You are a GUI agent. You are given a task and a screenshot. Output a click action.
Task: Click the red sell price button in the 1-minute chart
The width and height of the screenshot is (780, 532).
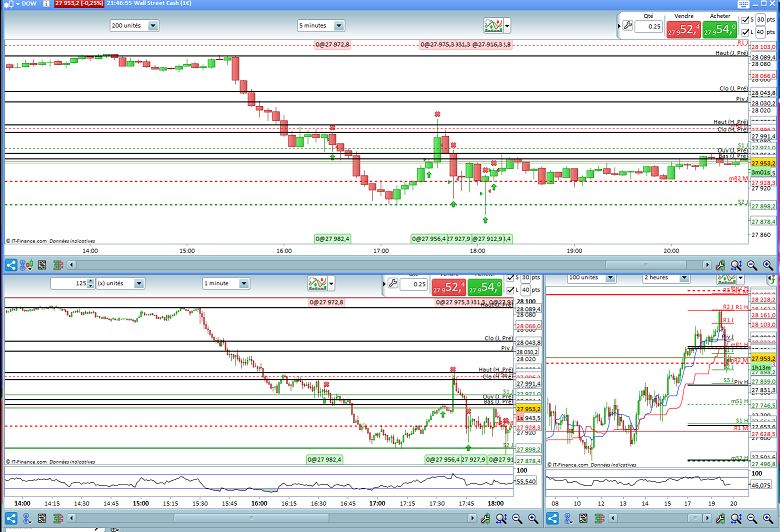(x=449, y=287)
